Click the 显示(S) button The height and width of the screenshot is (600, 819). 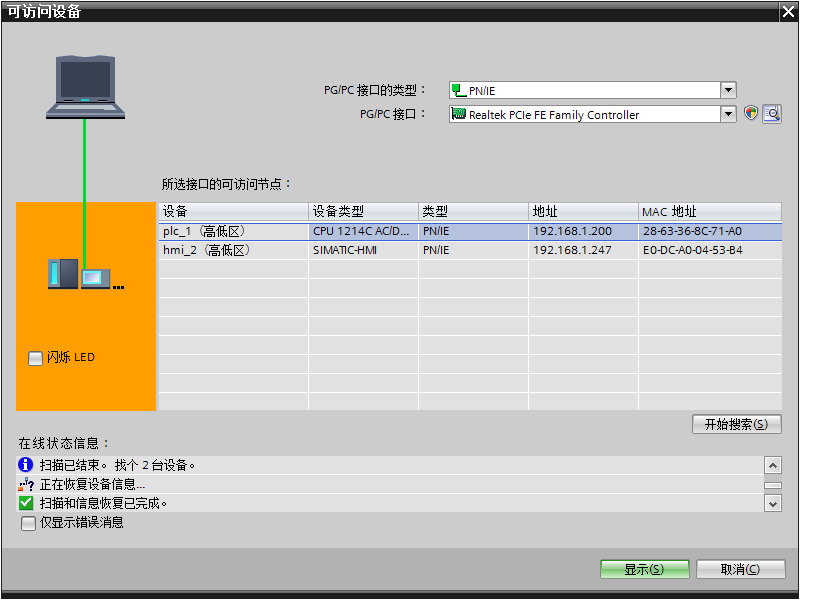tap(645, 569)
